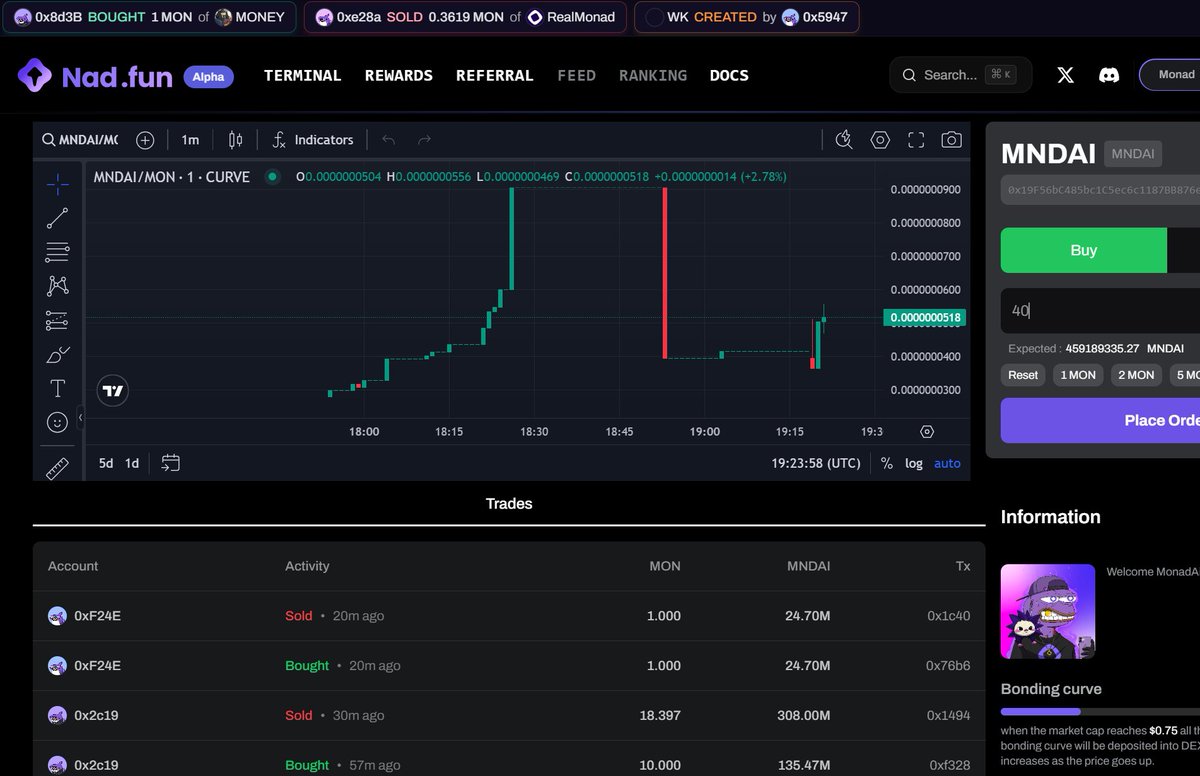Open the DOCS nav item
This screenshot has width=1200, height=776.
[x=729, y=75]
